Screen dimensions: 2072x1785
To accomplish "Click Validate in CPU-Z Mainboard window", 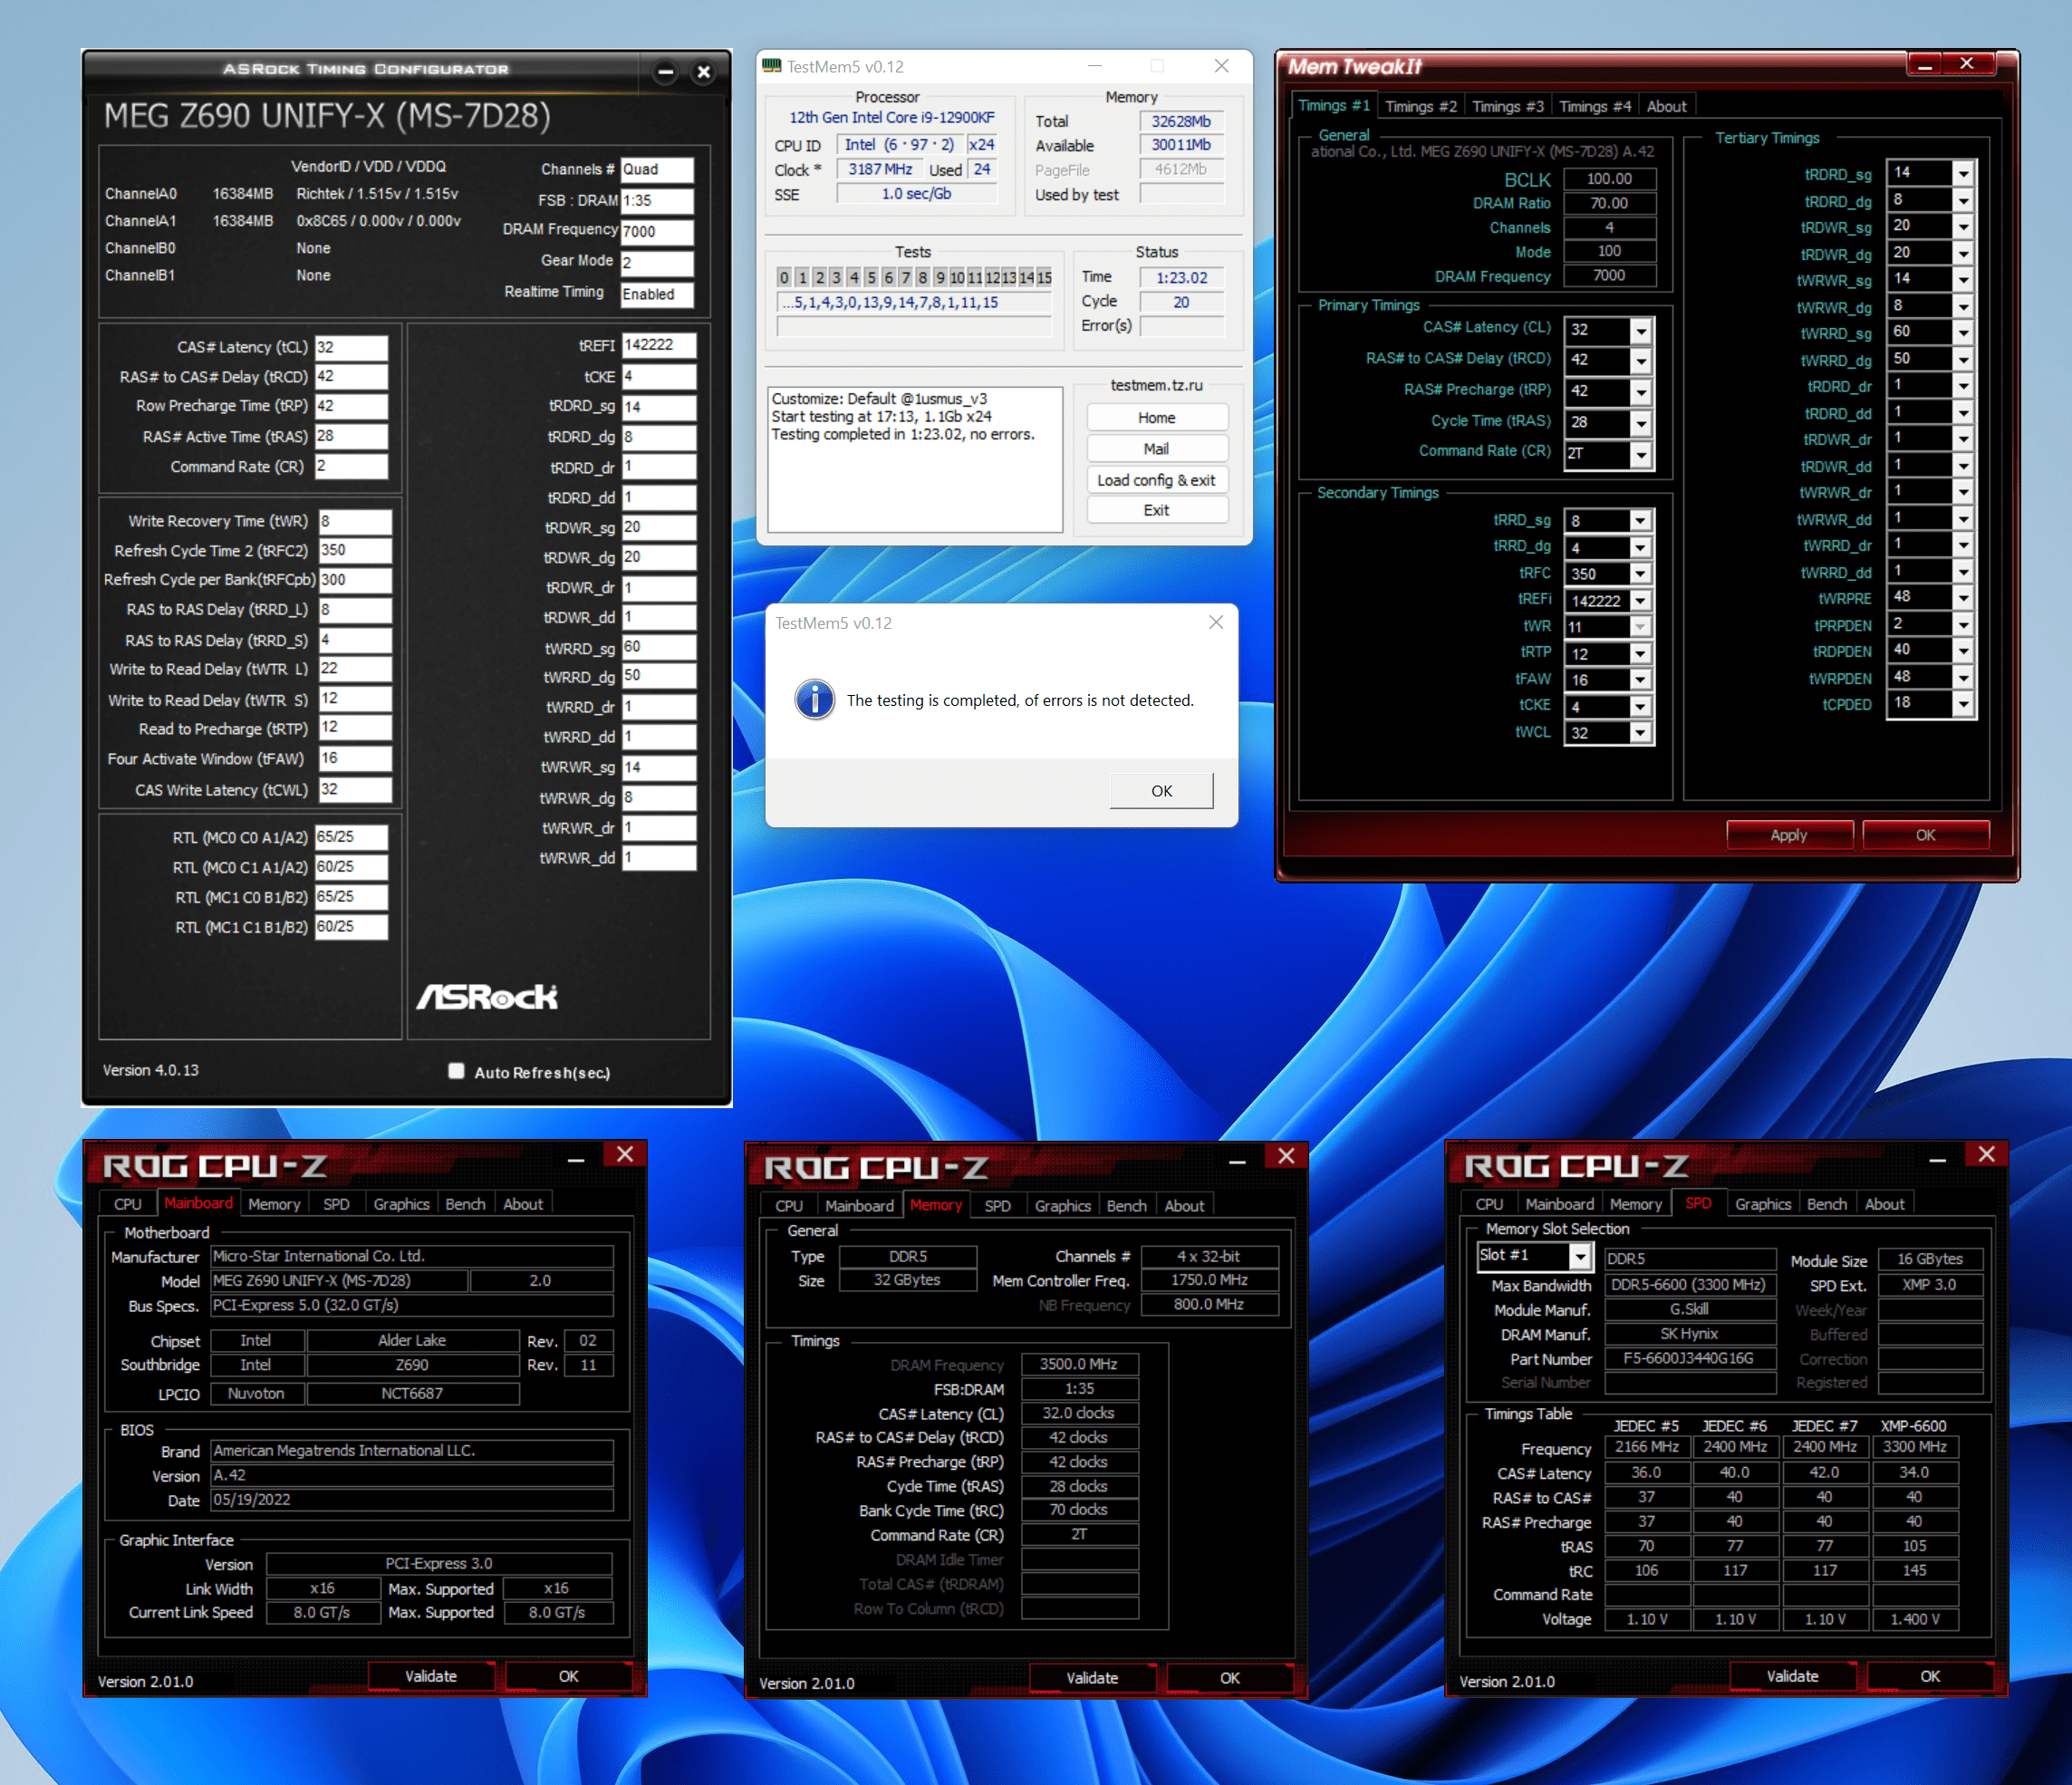I will 431,1676.
